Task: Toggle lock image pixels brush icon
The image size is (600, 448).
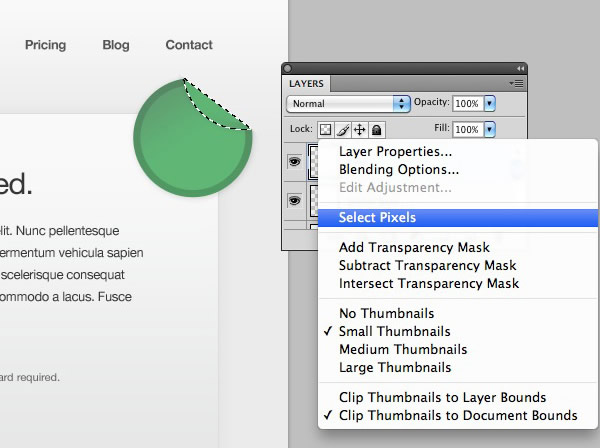Action: 342,130
